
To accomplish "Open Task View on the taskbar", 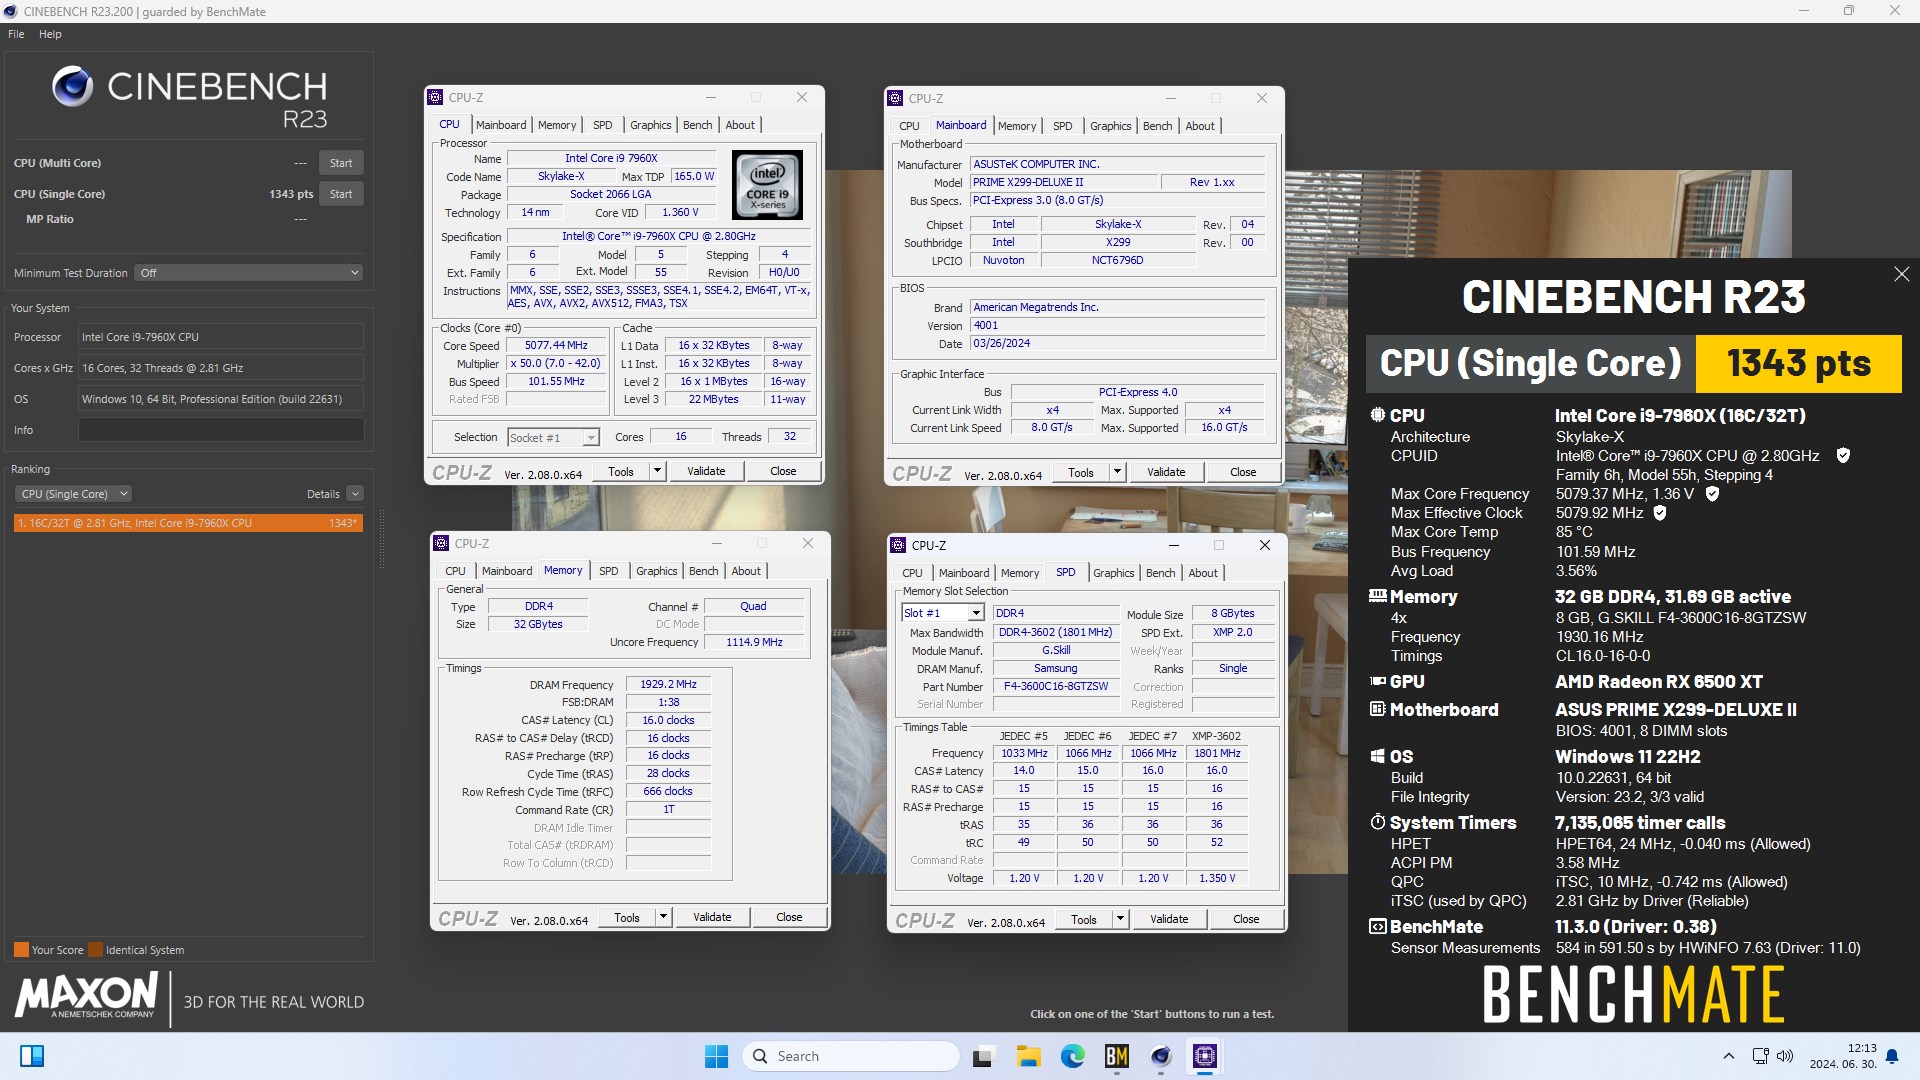I will [x=983, y=1056].
